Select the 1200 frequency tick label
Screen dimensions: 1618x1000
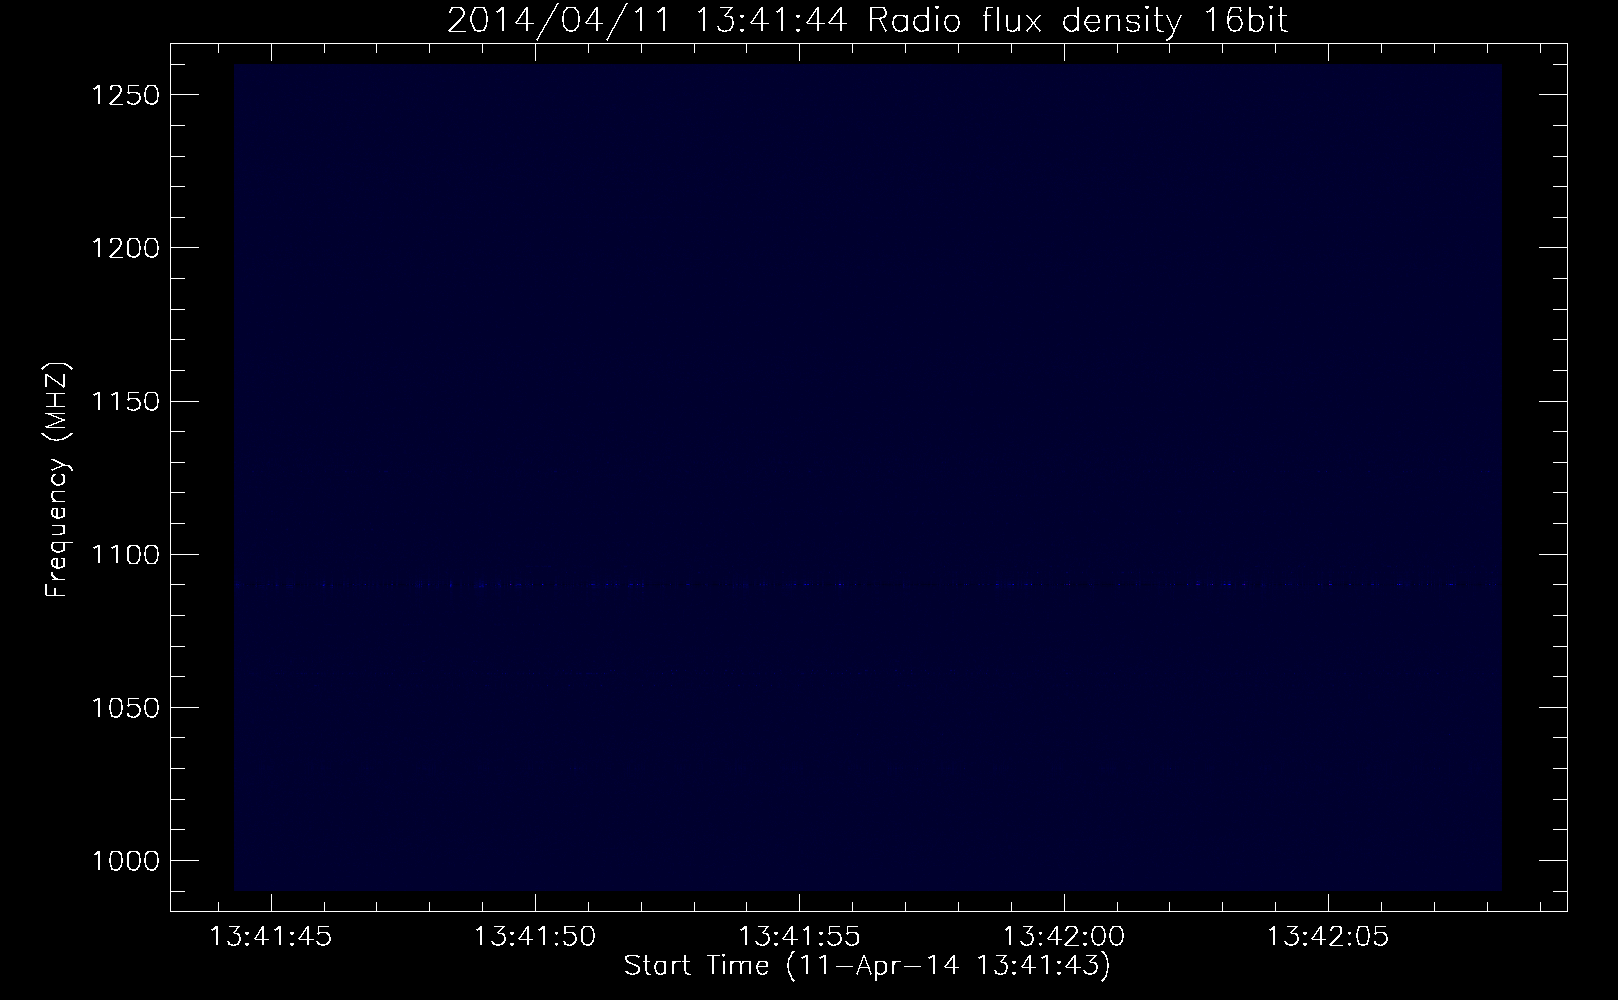coord(125,248)
